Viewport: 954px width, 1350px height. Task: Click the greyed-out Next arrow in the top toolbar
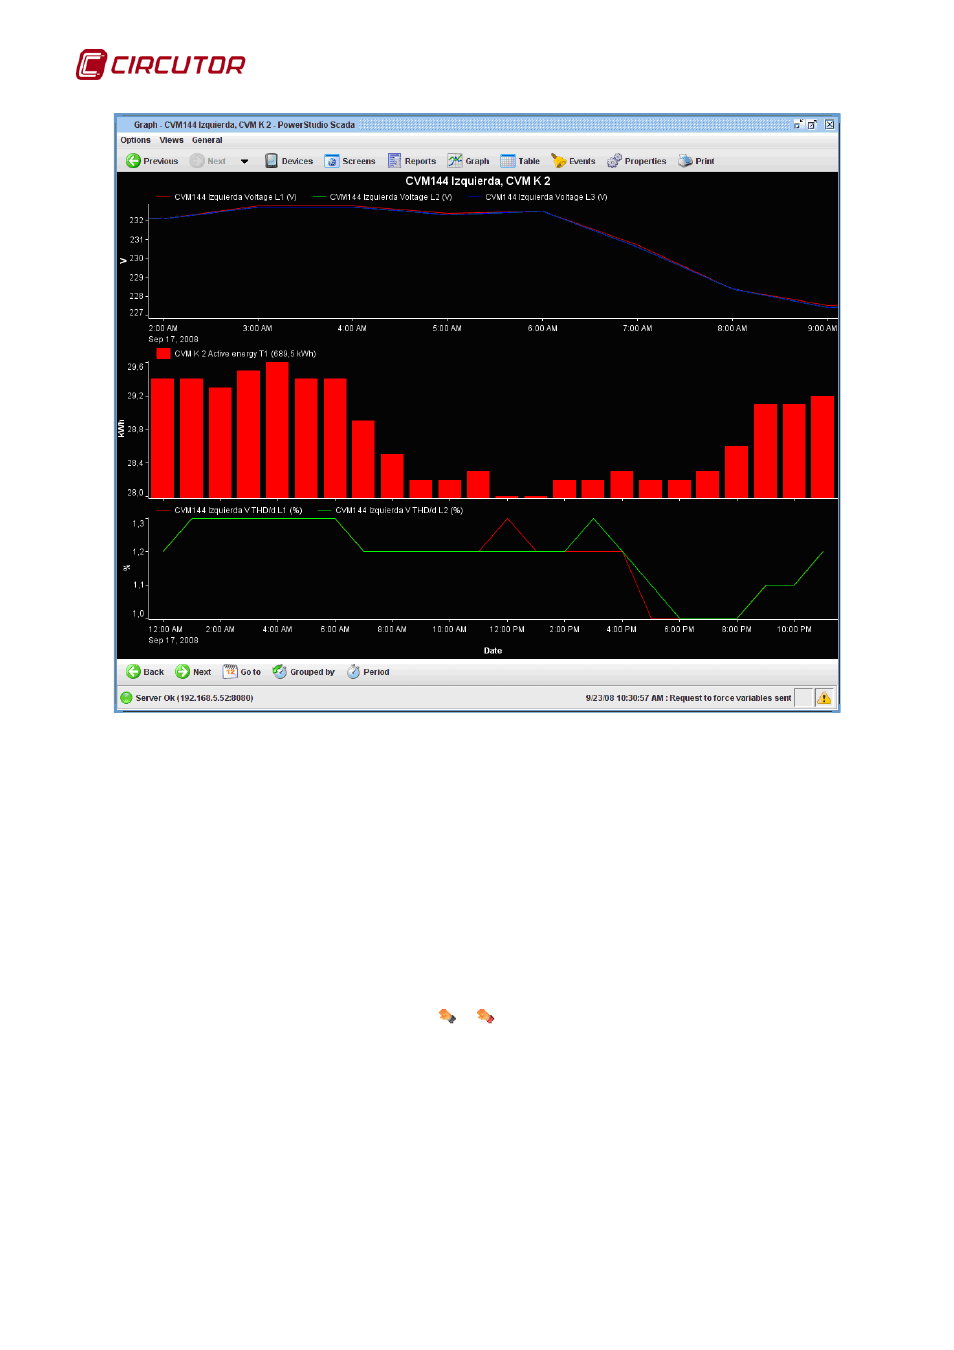click(x=198, y=161)
